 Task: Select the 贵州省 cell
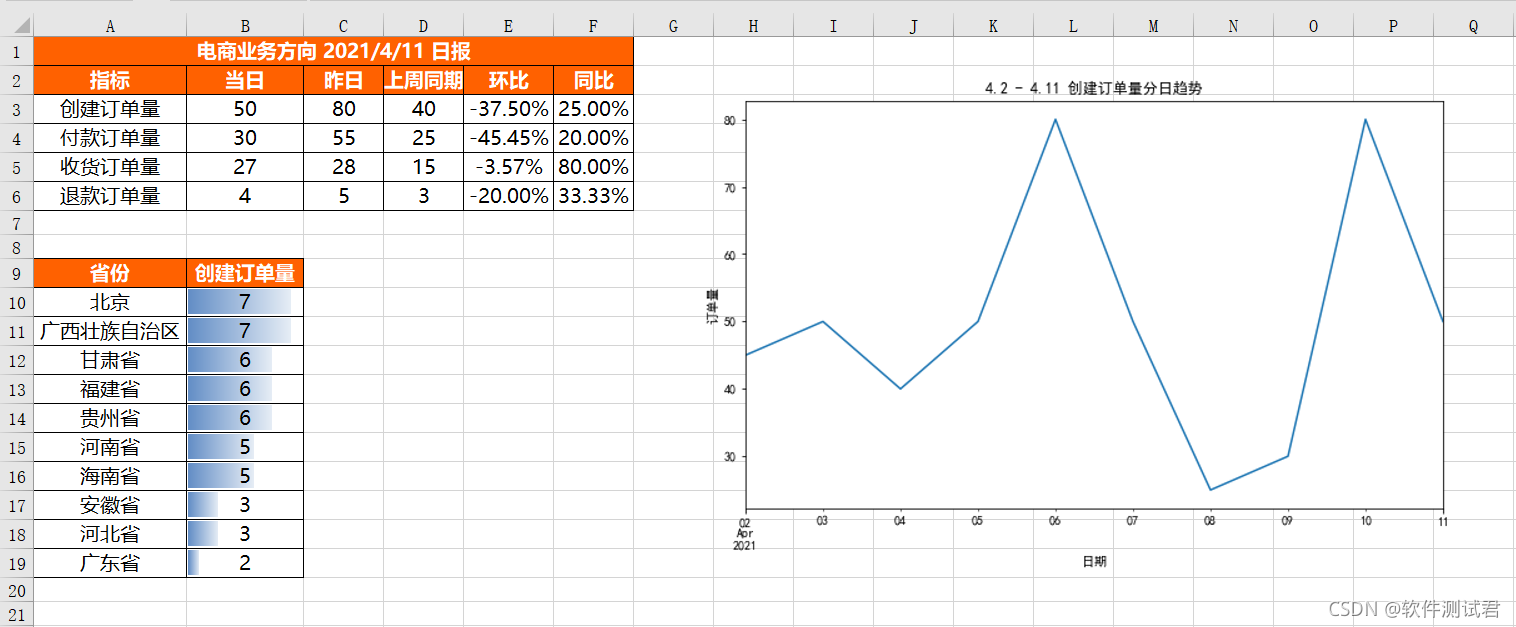(x=110, y=418)
